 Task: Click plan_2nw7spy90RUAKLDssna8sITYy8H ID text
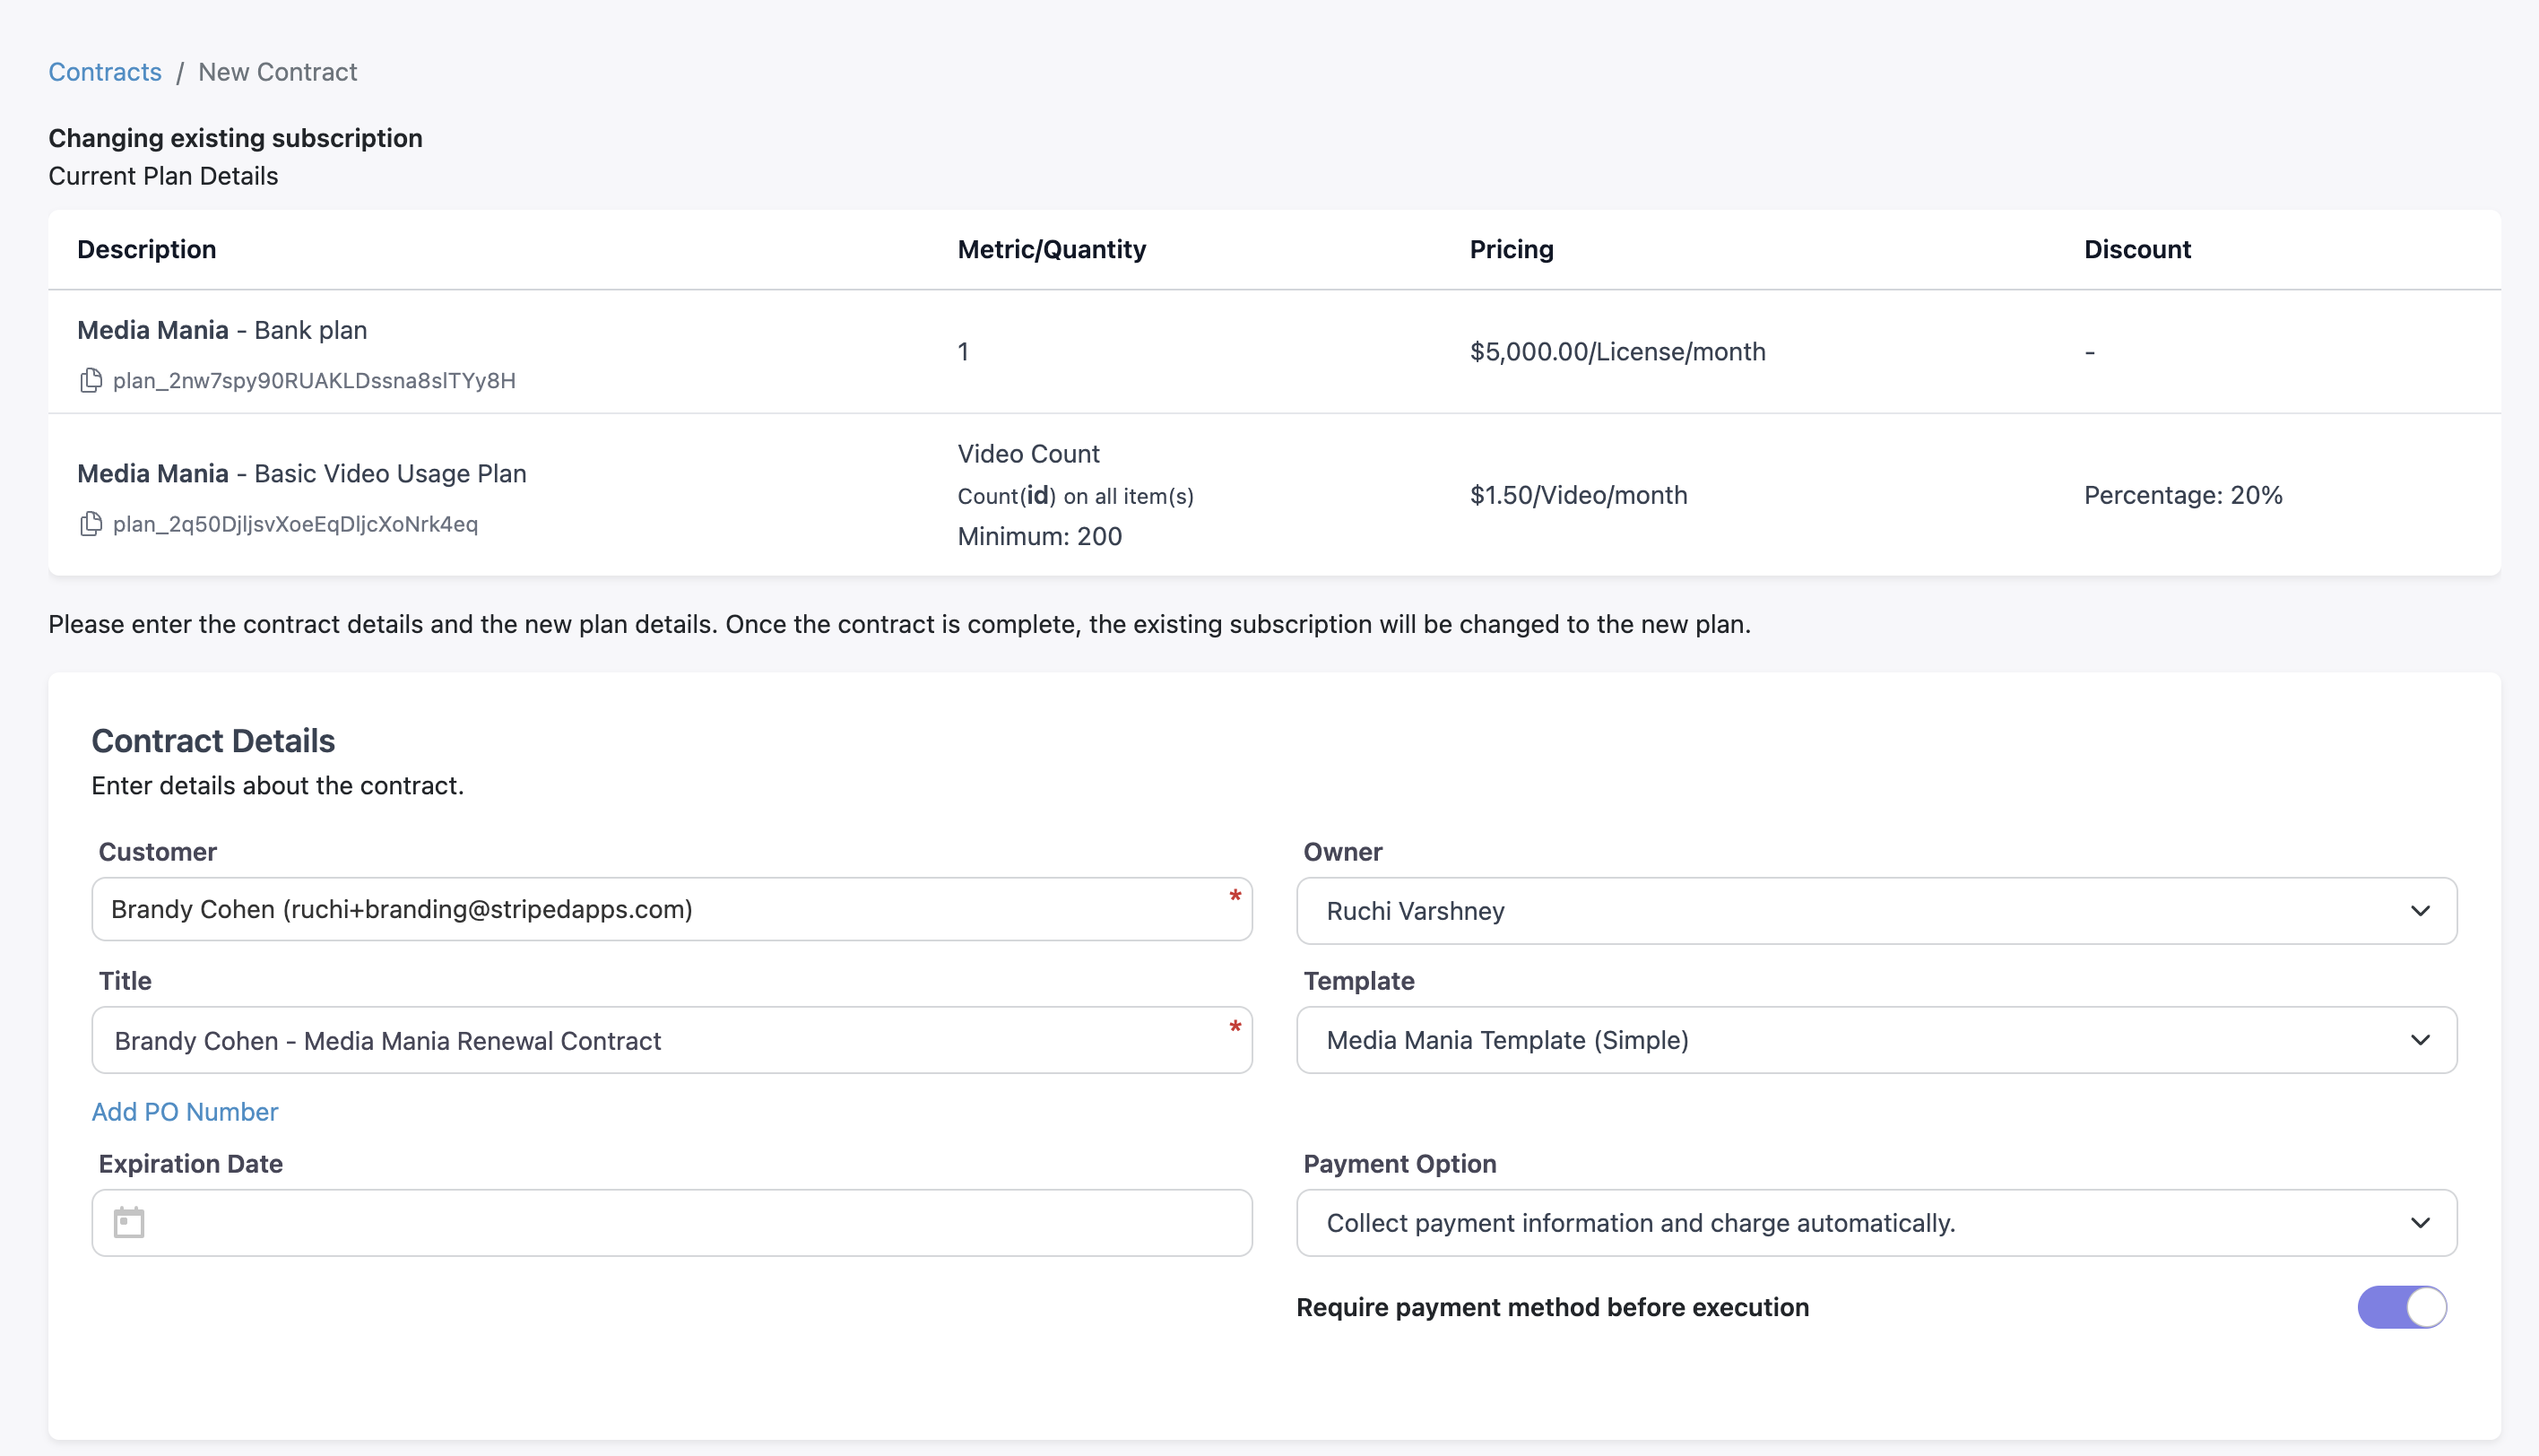point(314,381)
